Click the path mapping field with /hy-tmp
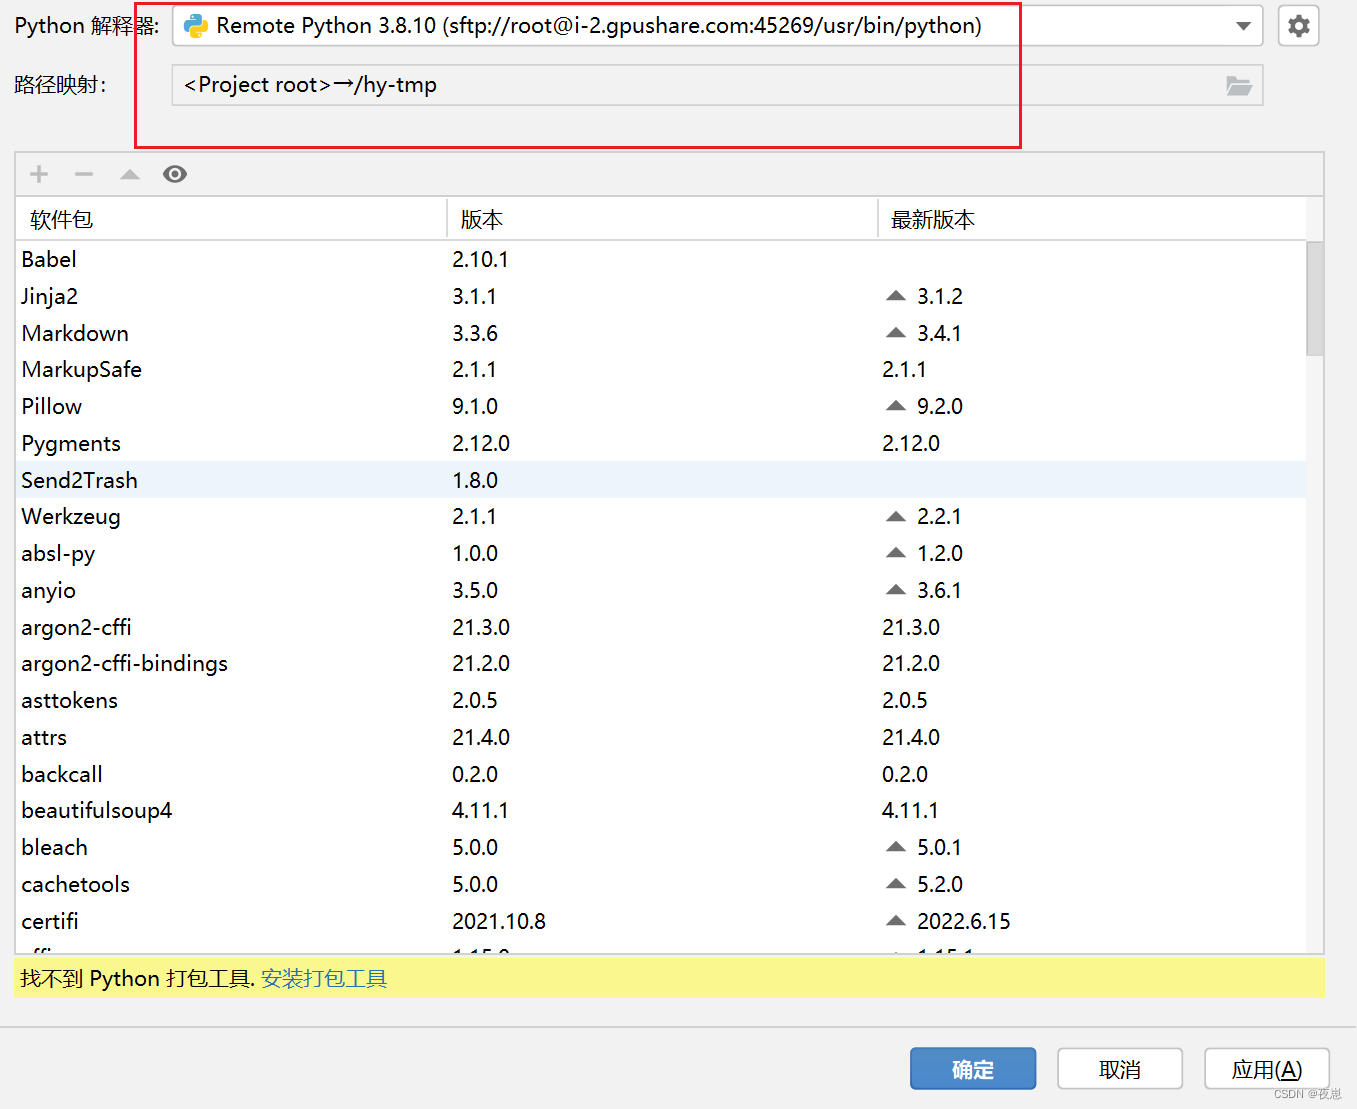The height and width of the screenshot is (1109, 1357). coord(717,85)
